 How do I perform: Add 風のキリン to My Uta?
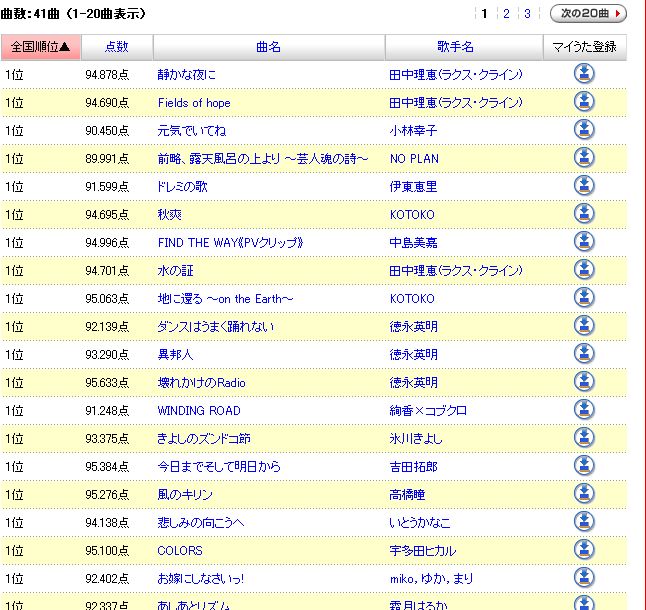[584, 494]
